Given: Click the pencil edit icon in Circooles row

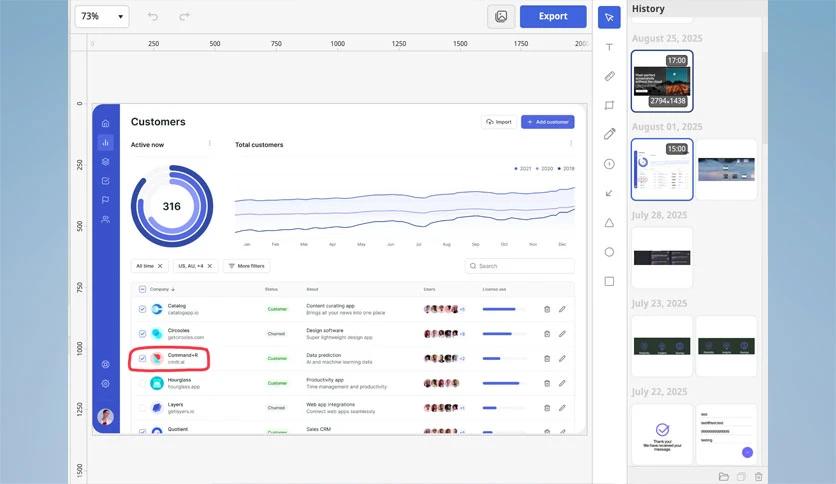Looking at the screenshot, I should pos(562,334).
